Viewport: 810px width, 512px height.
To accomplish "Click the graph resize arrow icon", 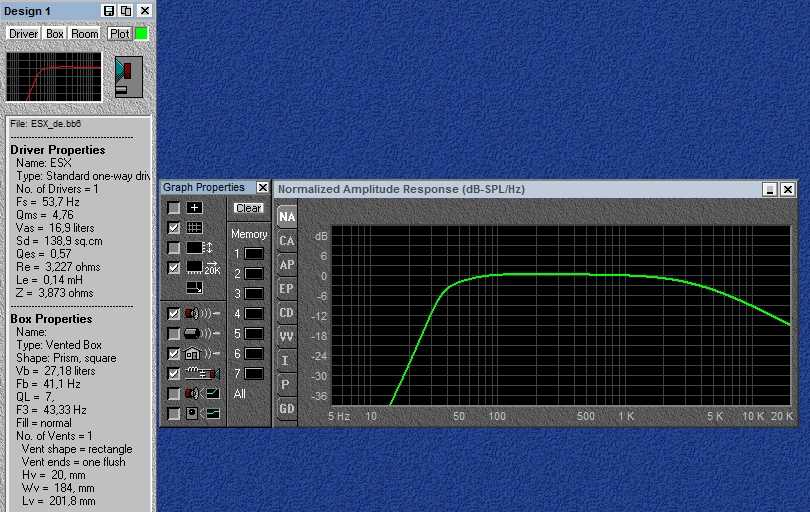I will (x=195, y=288).
